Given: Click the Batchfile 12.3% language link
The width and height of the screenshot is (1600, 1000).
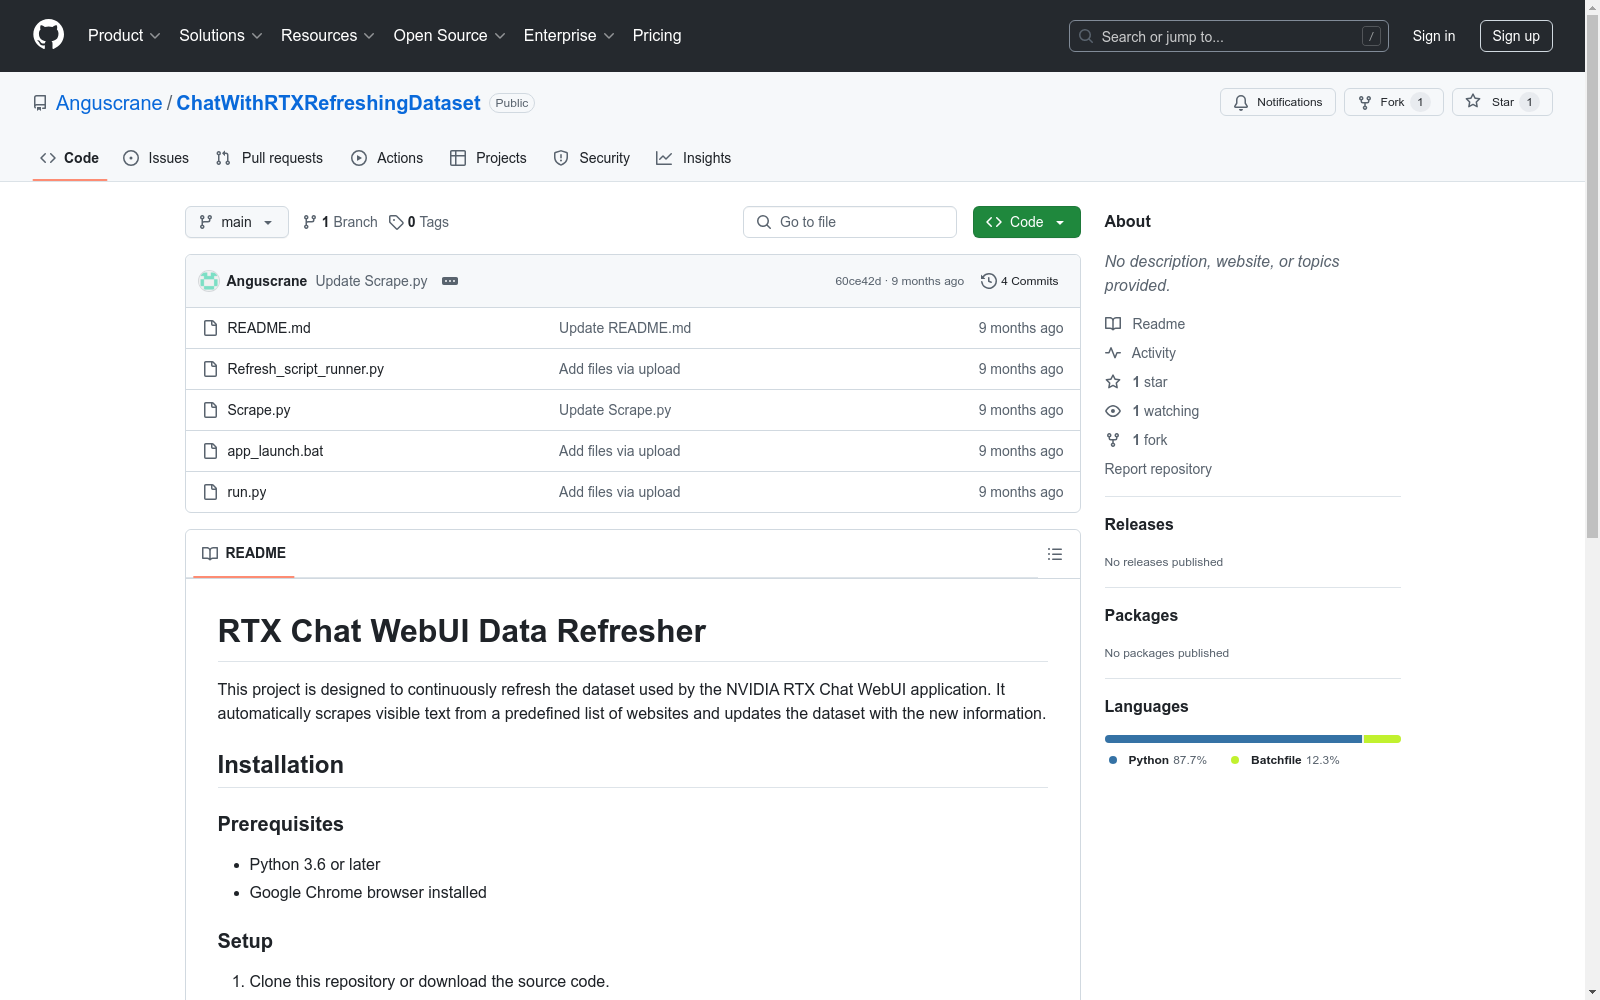Looking at the screenshot, I should (x=1285, y=760).
